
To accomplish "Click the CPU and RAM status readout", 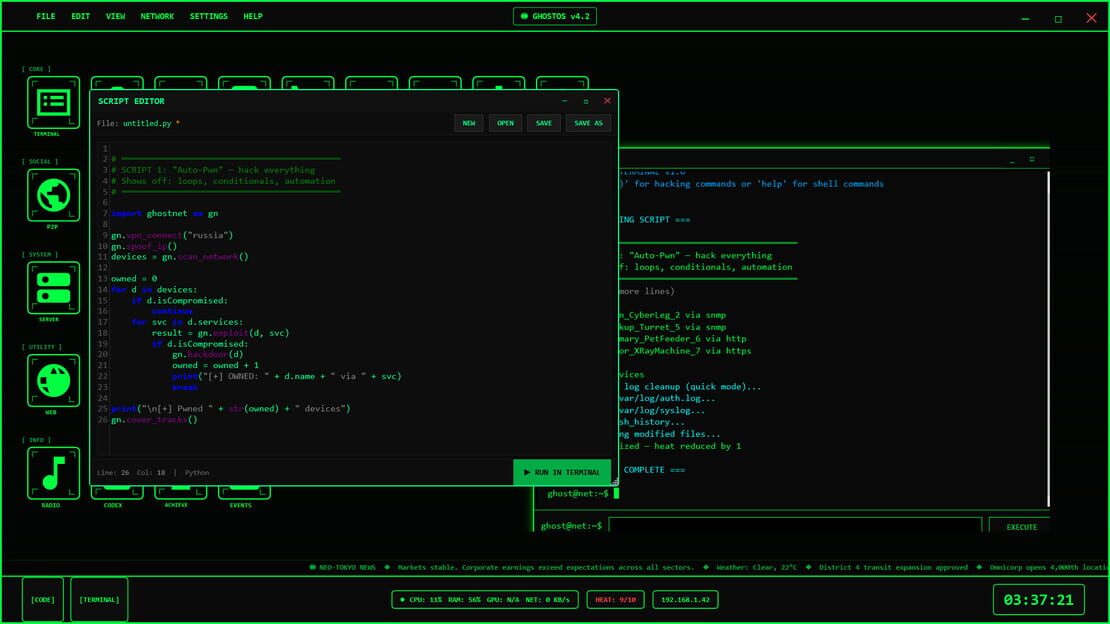I will [x=485, y=600].
